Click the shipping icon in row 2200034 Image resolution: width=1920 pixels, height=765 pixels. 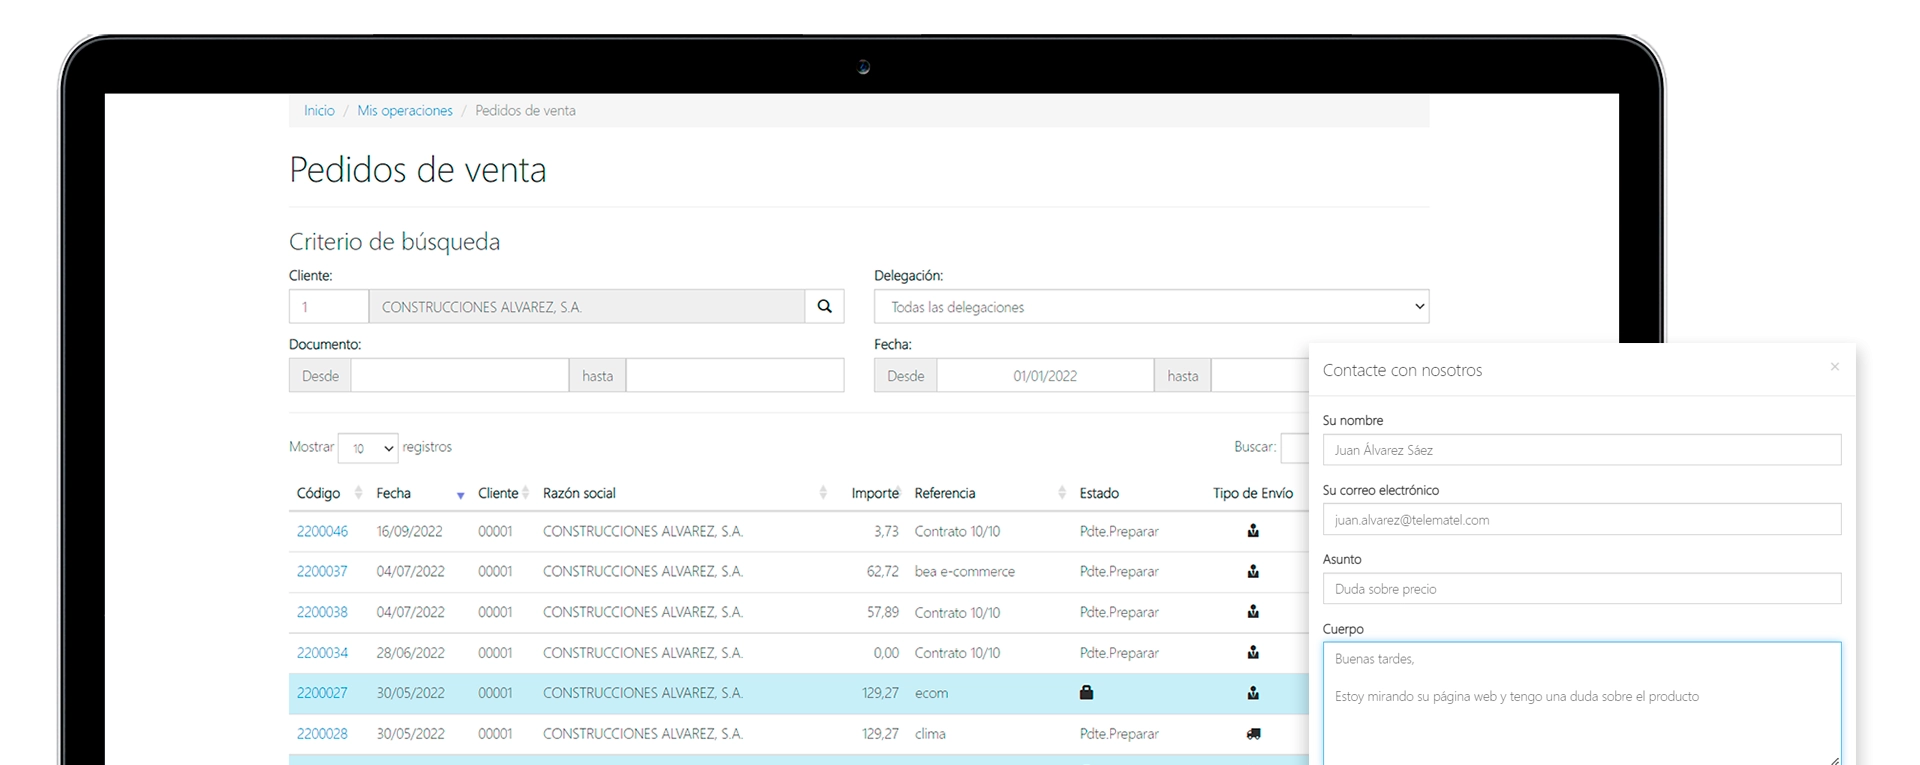(1253, 652)
